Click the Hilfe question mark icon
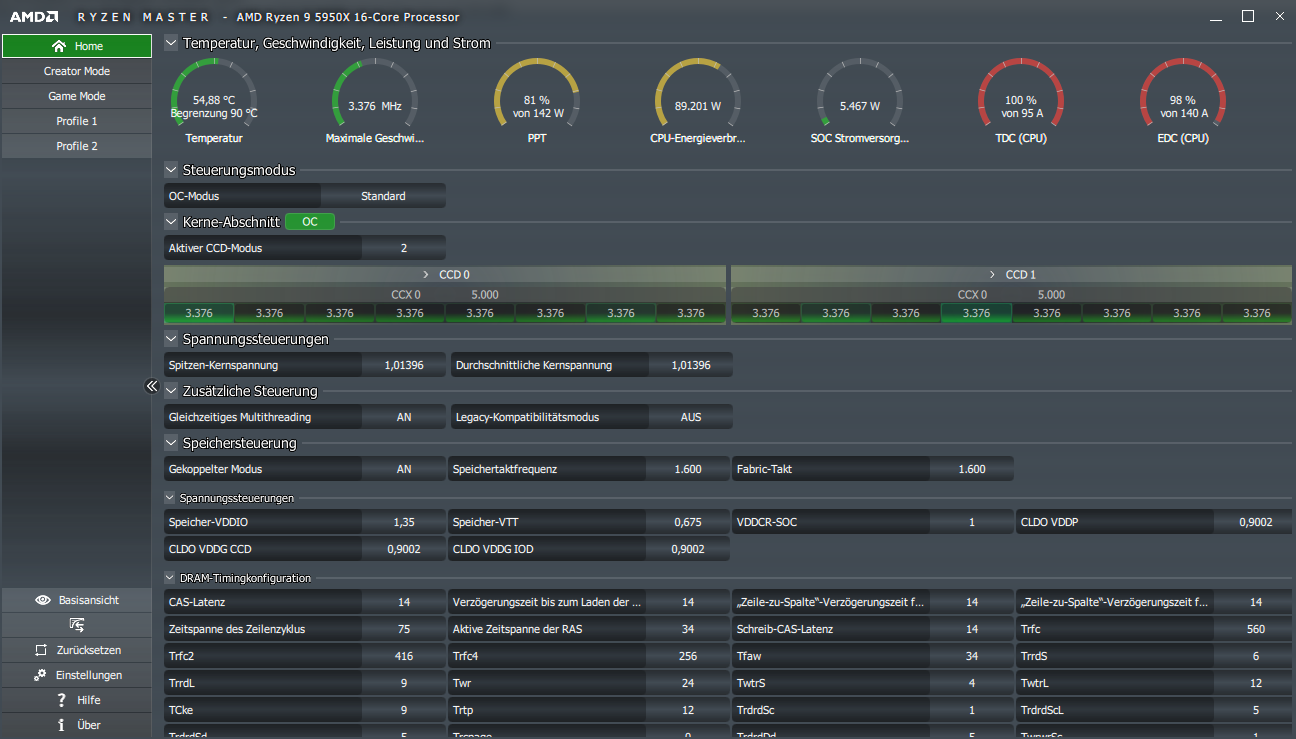 pyautogui.click(x=62, y=700)
